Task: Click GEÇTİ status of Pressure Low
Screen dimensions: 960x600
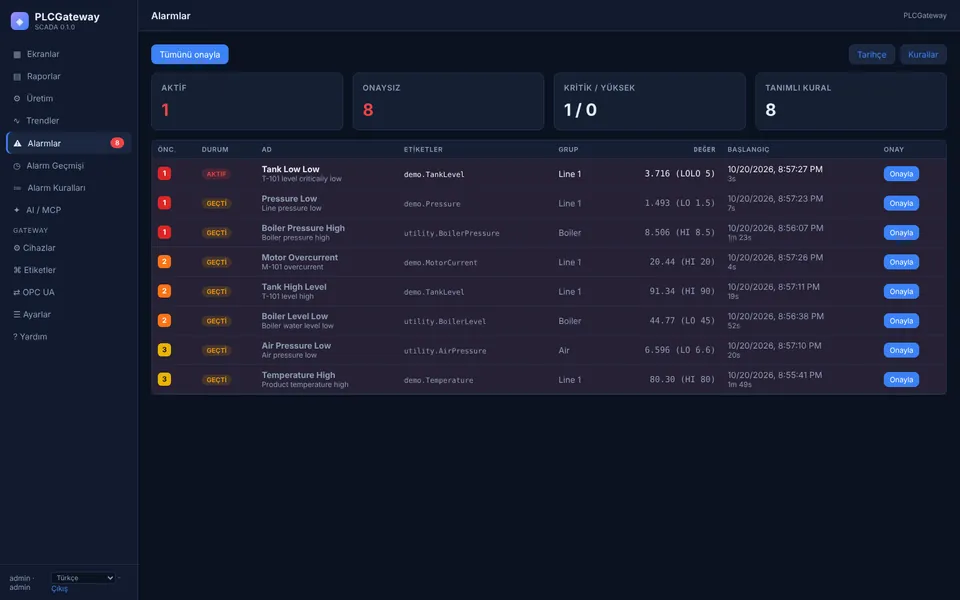Action: pos(216,203)
